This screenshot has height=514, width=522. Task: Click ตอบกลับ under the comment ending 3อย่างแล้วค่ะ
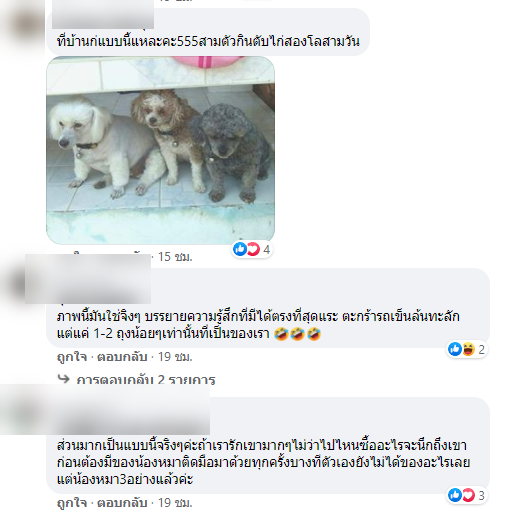point(122,503)
